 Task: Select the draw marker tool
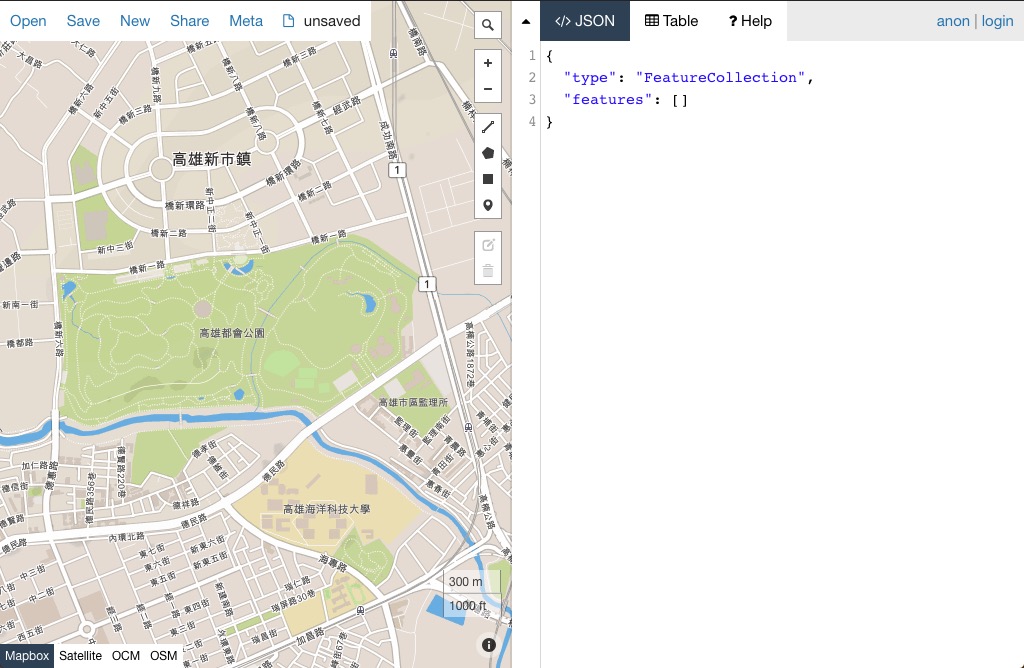pos(487,205)
